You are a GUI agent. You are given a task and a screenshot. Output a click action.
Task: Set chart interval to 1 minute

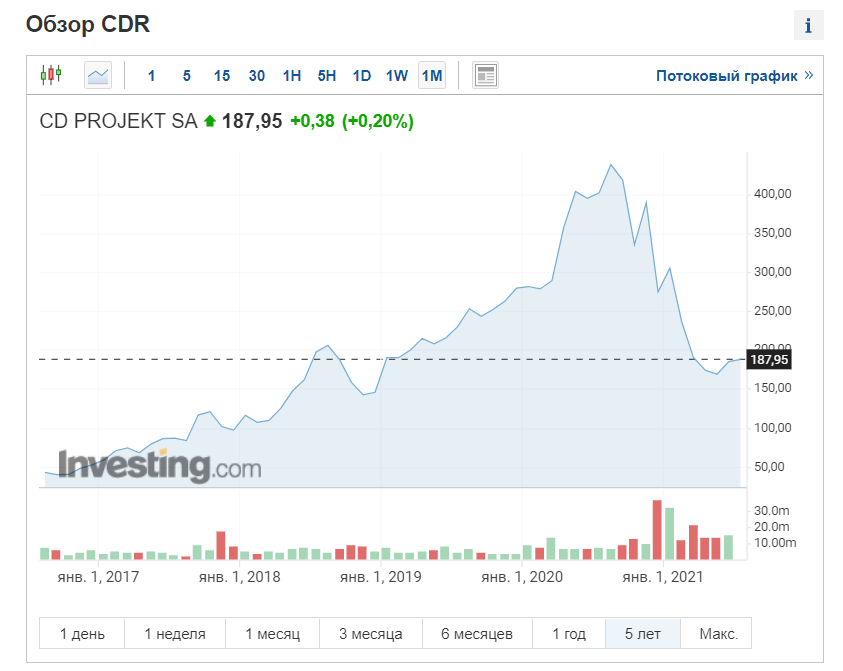click(x=151, y=76)
